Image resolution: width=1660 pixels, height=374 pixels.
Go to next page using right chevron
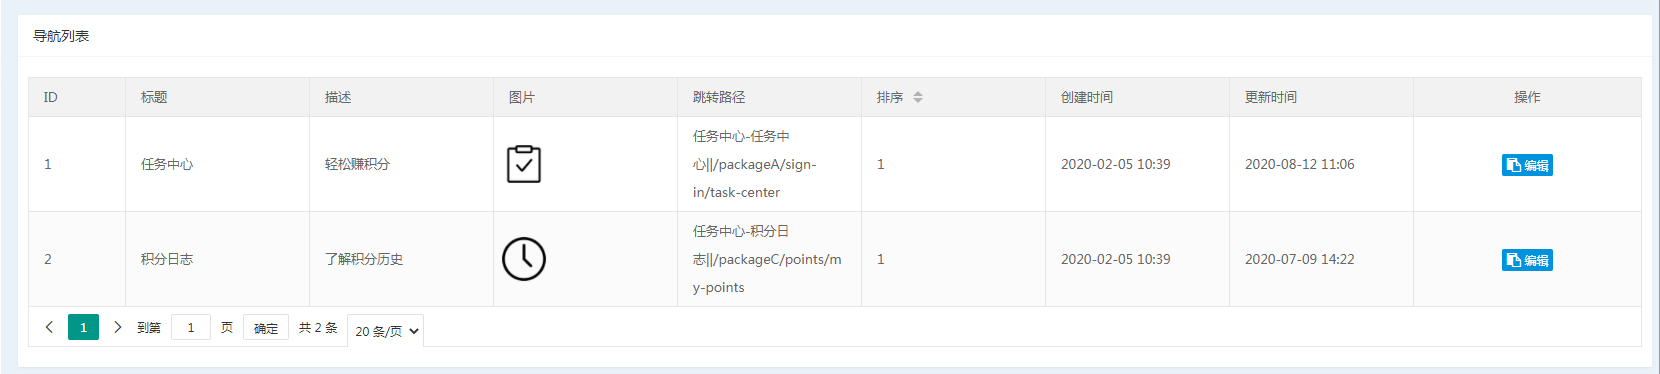(117, 327)
